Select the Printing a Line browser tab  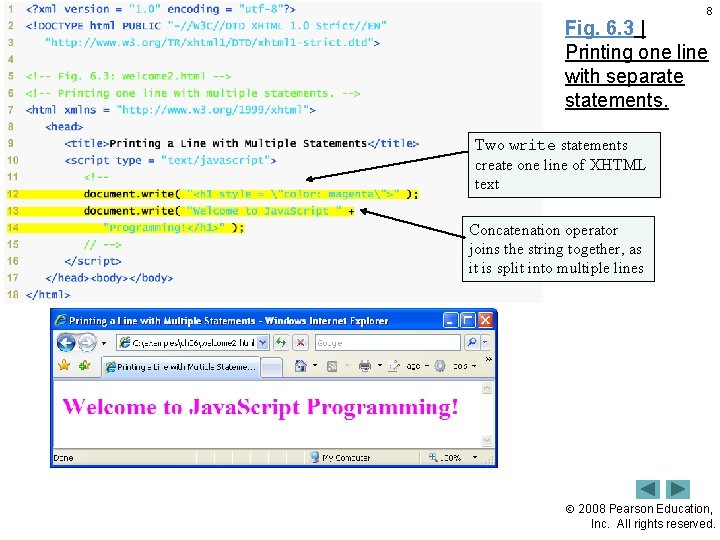coord(180,367)
